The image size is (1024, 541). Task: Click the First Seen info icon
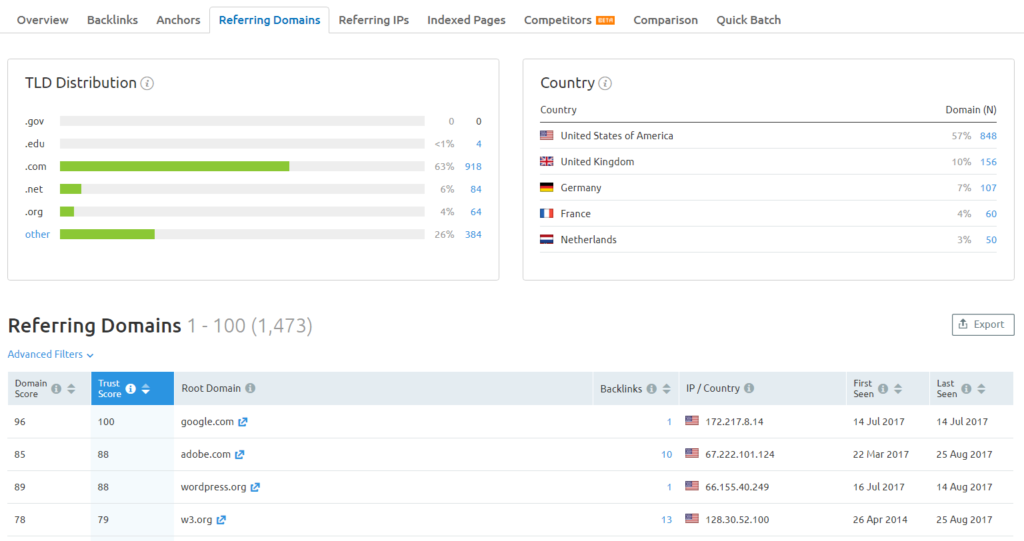click(883, 389)
